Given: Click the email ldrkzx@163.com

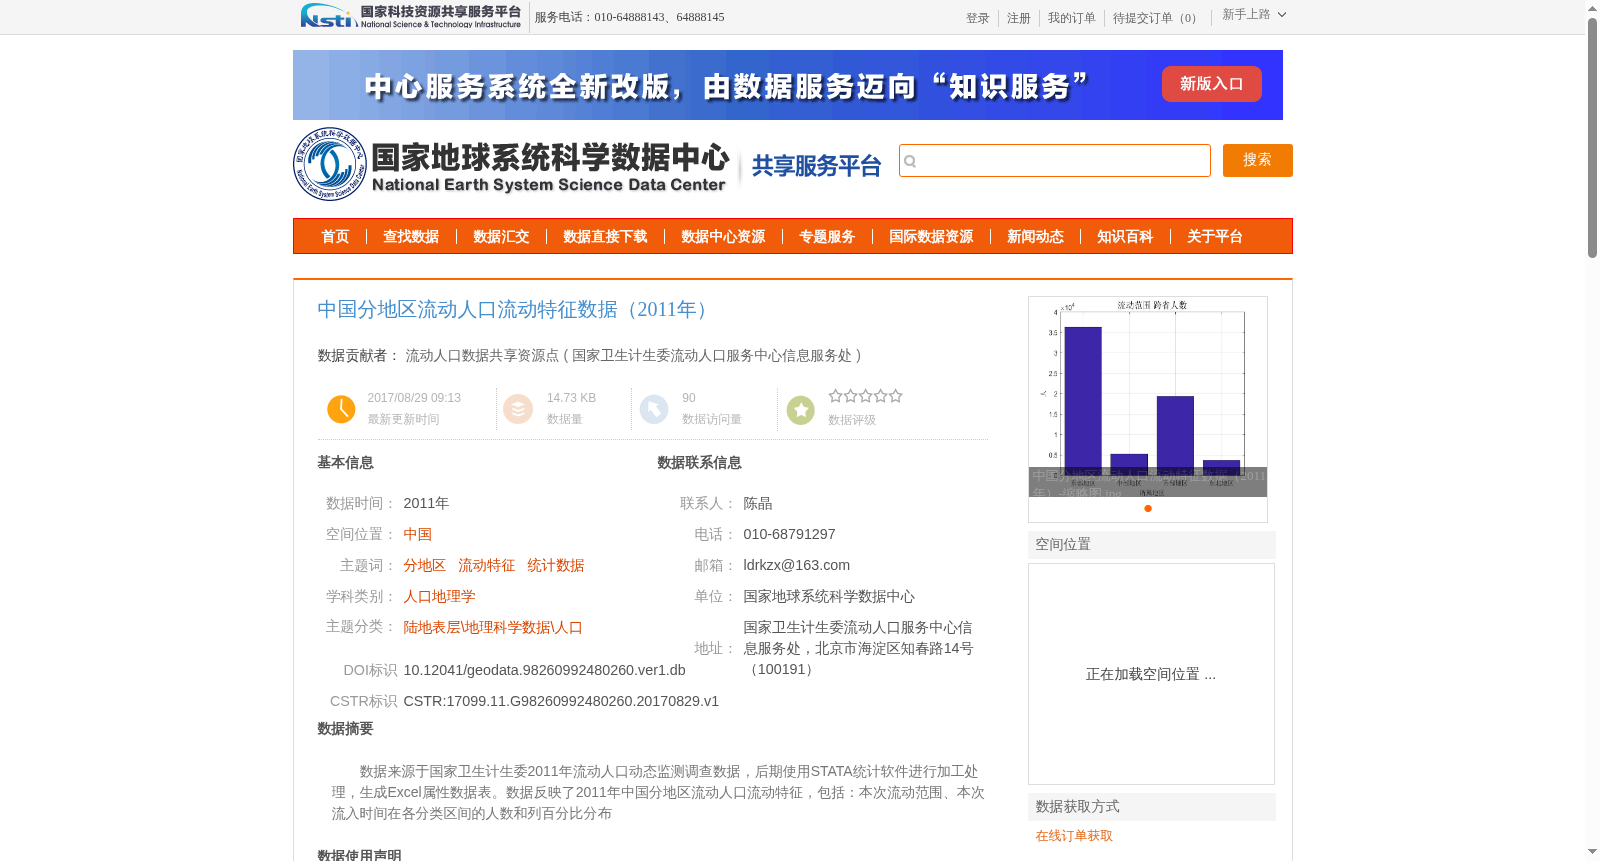Looking at the screenshot, I should click(x=796, y=565).
